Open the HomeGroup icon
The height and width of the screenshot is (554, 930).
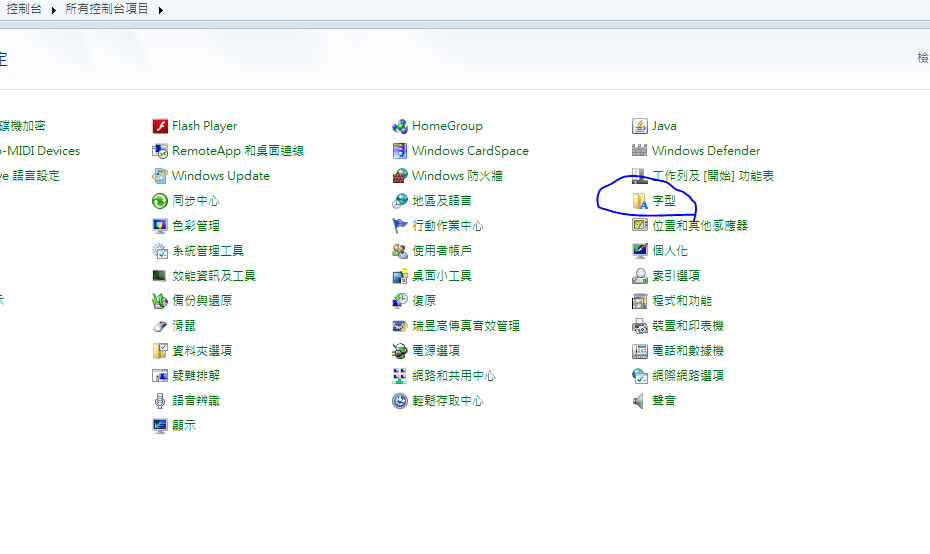tap(400, 126)
